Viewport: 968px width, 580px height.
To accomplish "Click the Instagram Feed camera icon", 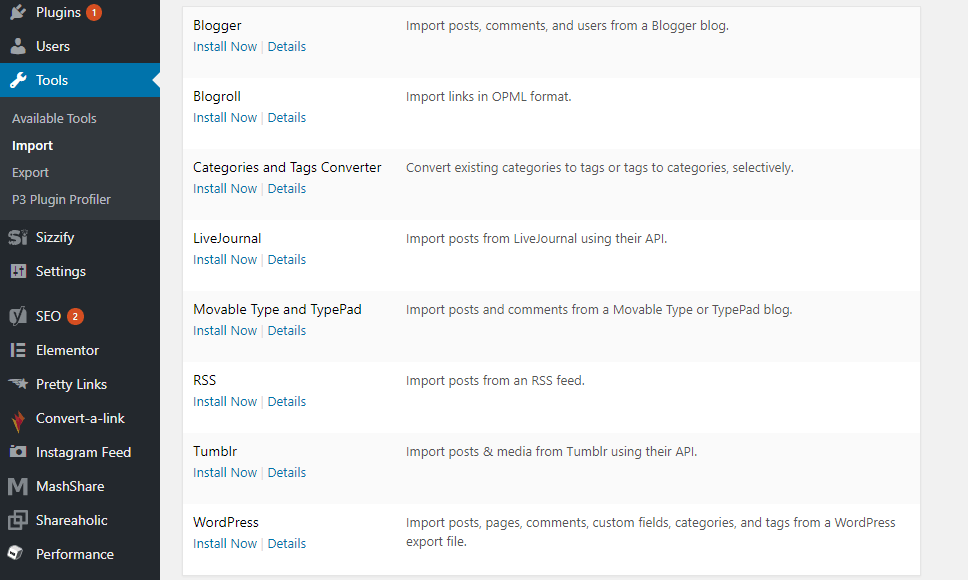I will coord(18,452).
